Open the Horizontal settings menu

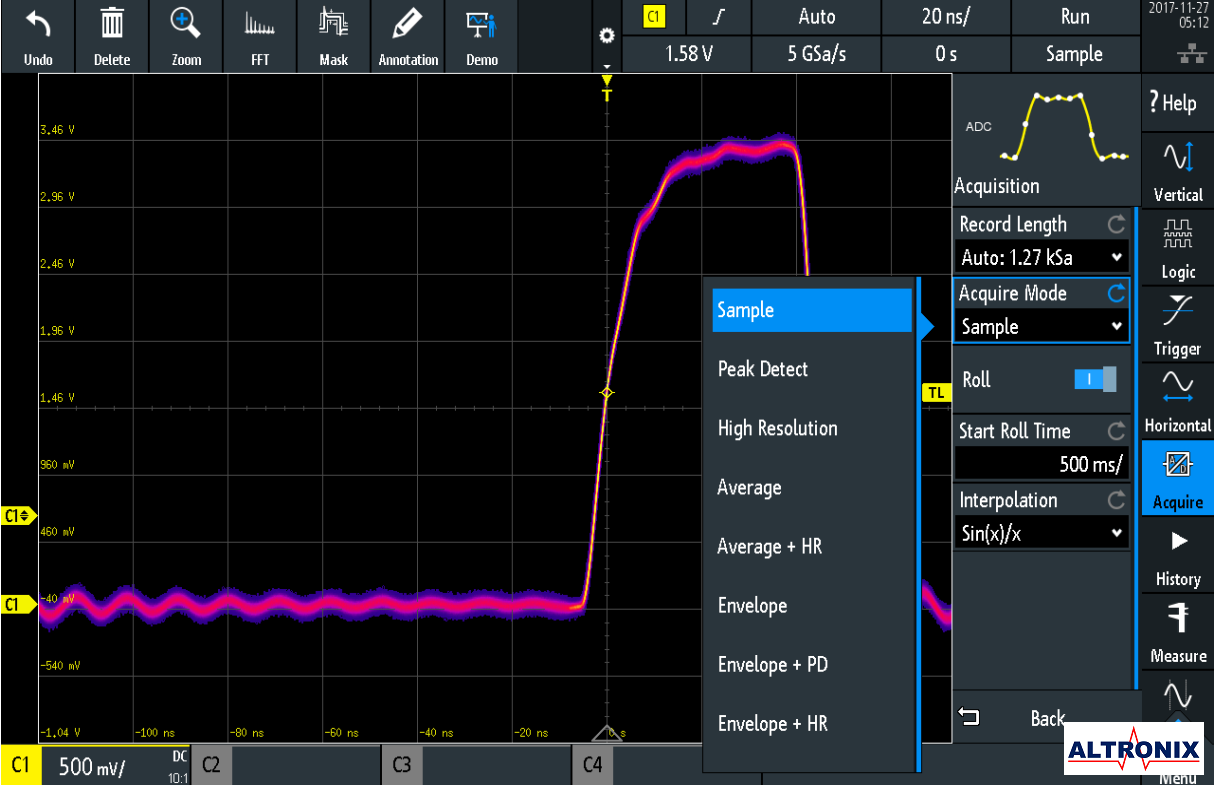[x=1177, y=402]
